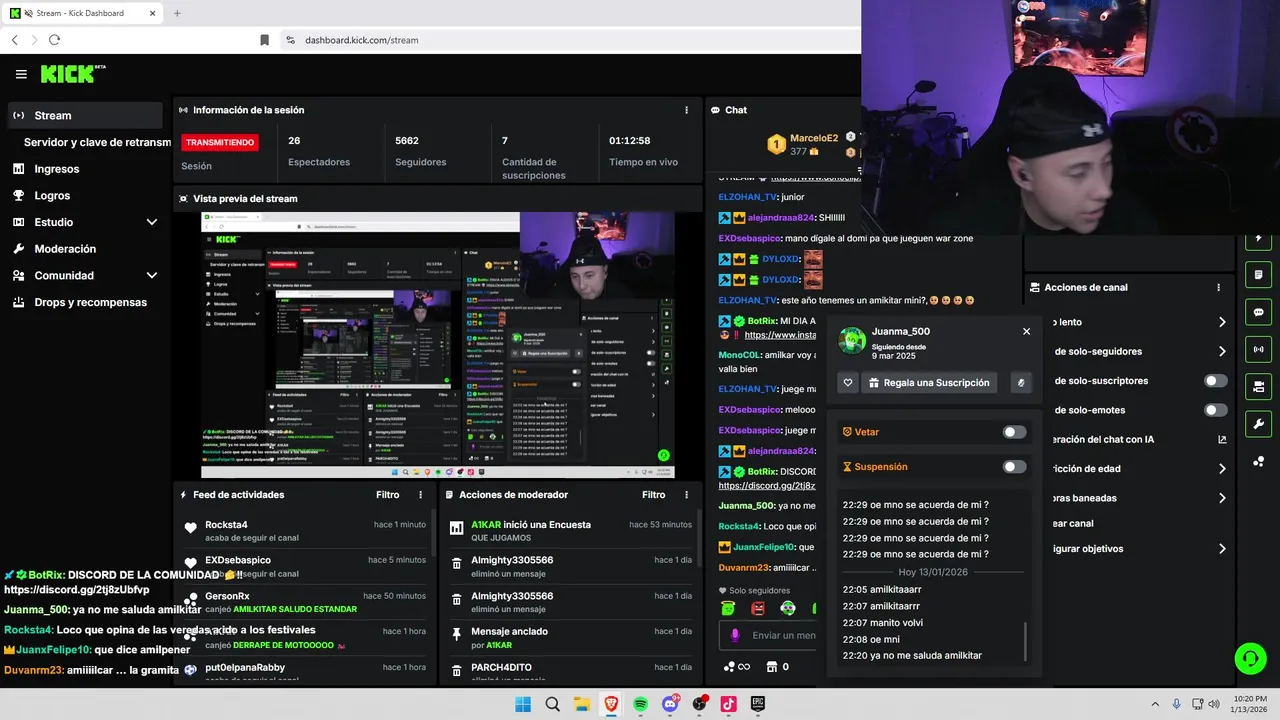This screenshot has height=720, width=1280.
Task: Select GersonRx activity feed entry
Action: (x=305, y=602)
